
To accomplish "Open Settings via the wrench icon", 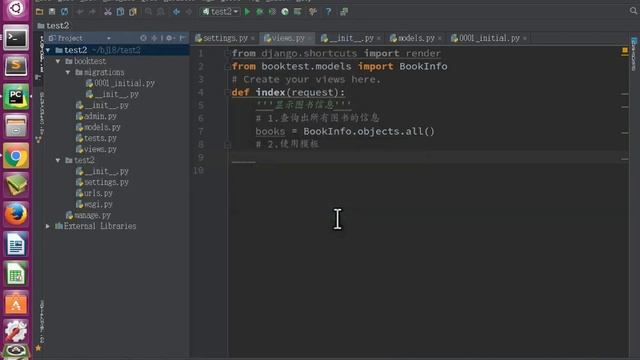I will coord(313,12).
